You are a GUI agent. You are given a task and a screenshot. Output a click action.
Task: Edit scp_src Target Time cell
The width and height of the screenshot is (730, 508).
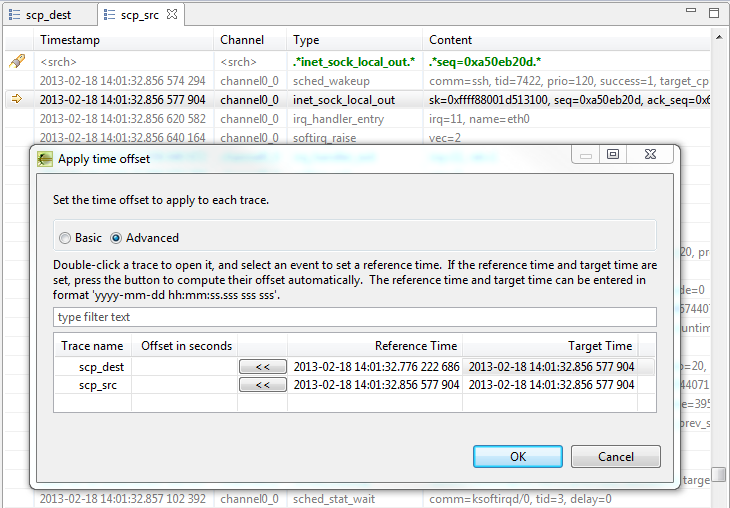pos(551,385)
